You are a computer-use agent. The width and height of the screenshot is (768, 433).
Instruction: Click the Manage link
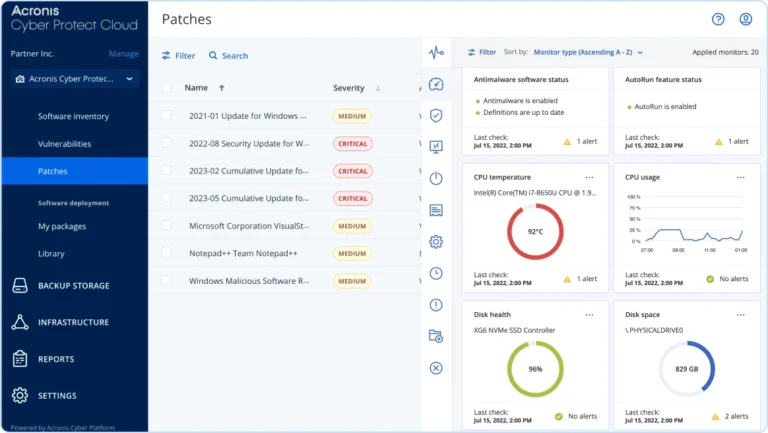[123, 53]
